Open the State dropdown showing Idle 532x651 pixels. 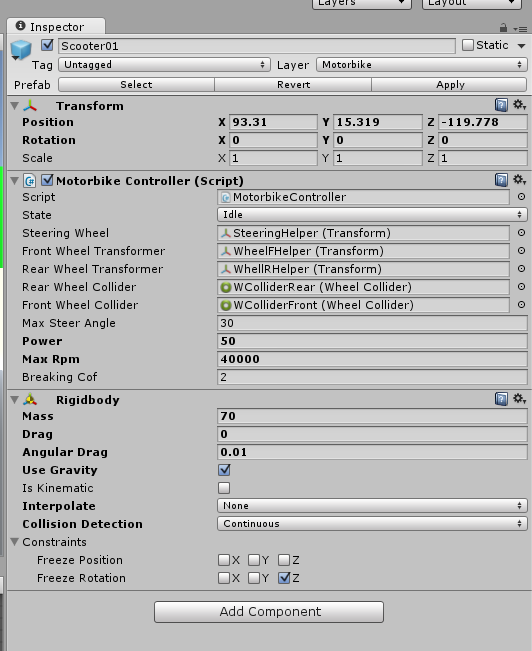(x=372, y=215)
